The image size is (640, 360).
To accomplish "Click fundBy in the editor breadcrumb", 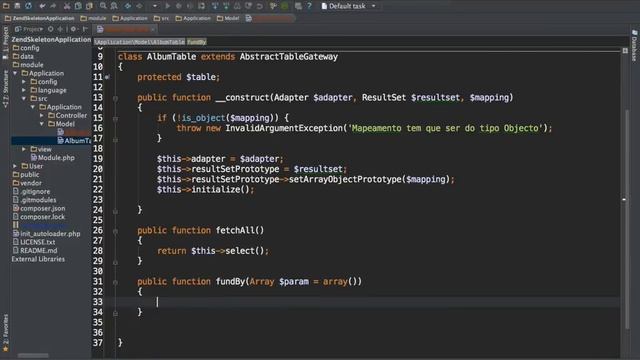I will tap(197, 42).
